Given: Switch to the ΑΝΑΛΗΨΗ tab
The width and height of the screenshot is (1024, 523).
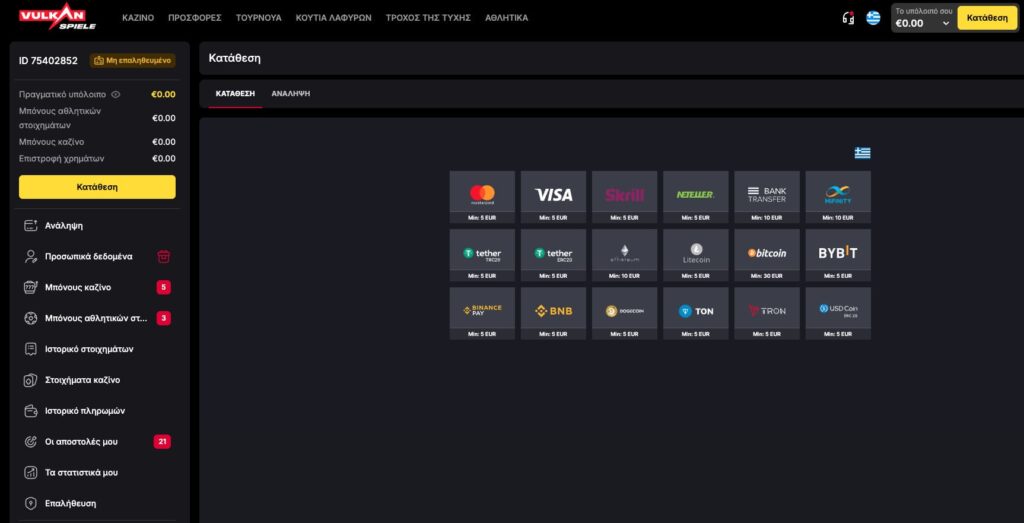Looking at the screenshot, I should [290, 93].
